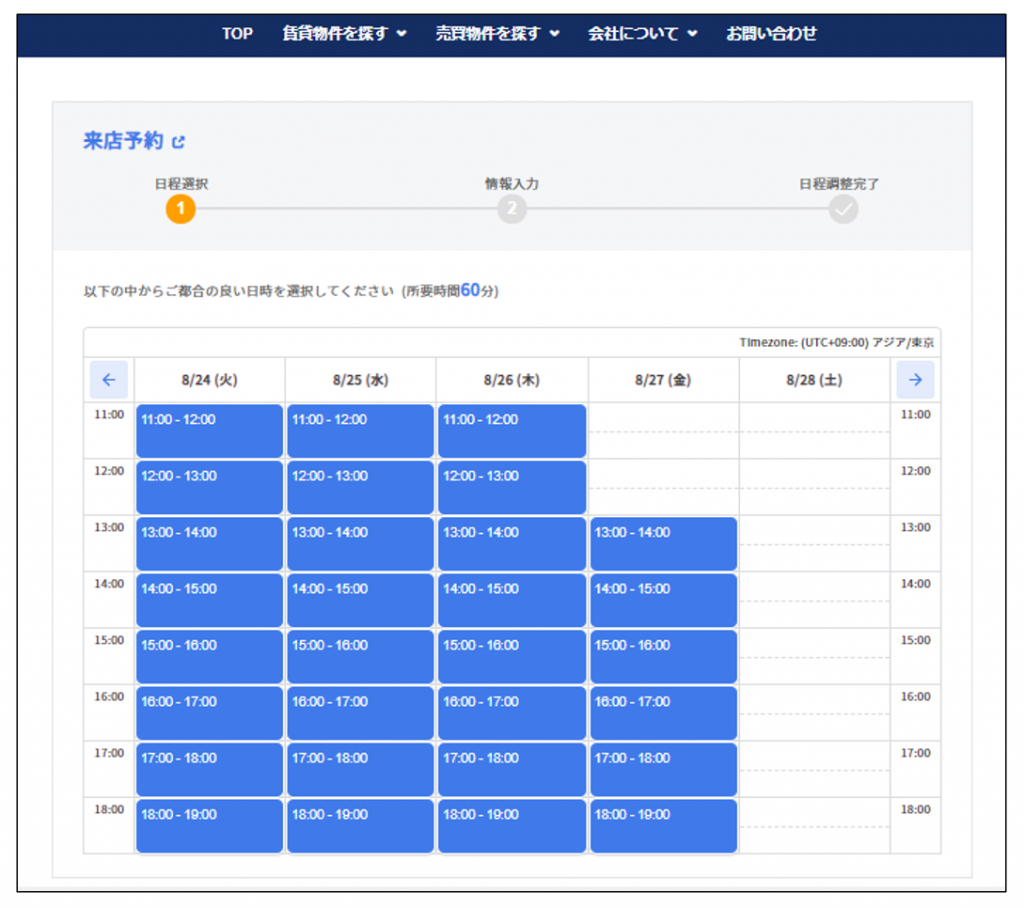Viewport: 1024px width, 908px height.
Task: Click the 来店予約 heading link
Action: (x=123, y=142)
